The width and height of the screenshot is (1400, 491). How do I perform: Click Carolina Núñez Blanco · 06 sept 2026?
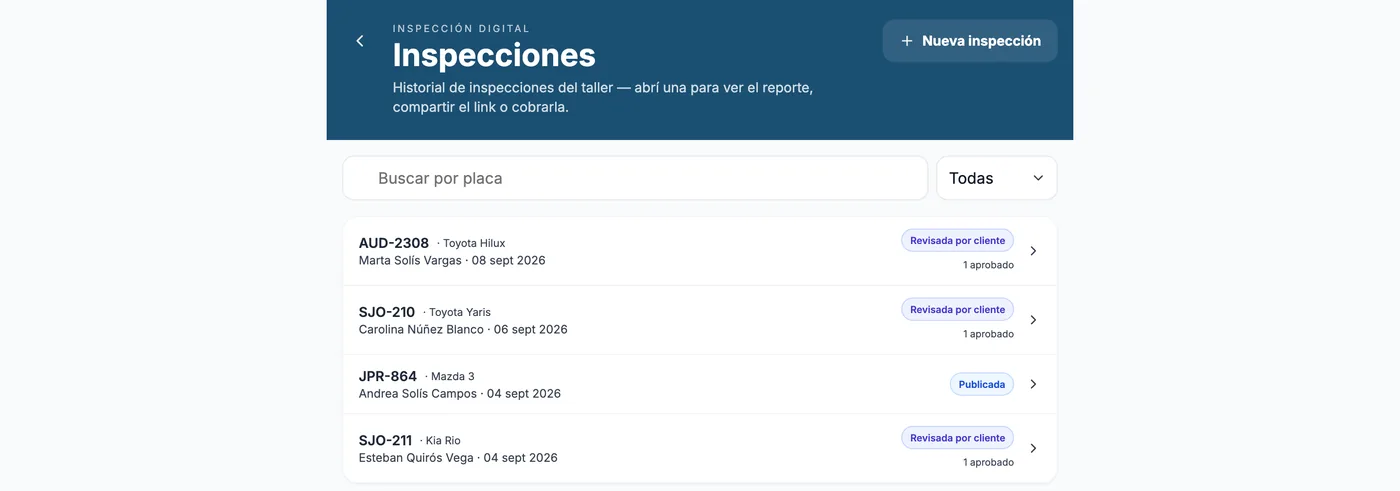[463, 329]
